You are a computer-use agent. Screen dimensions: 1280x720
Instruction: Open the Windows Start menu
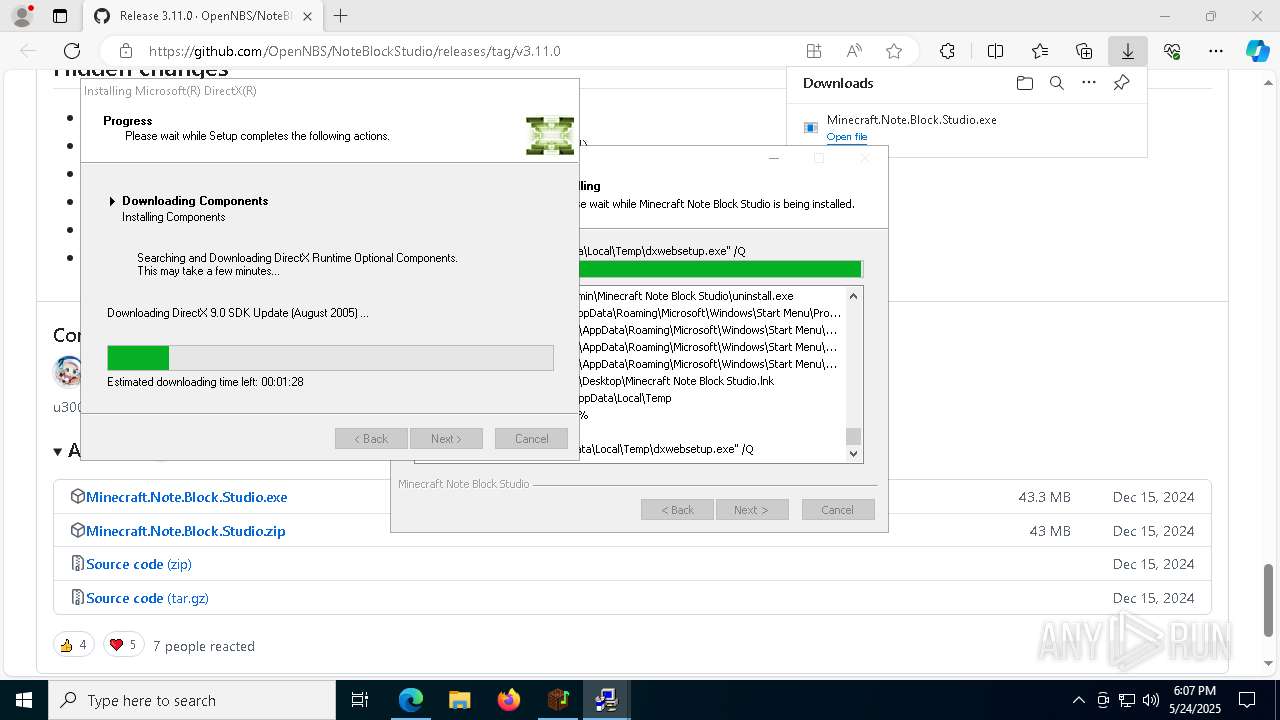click(24, 700)
